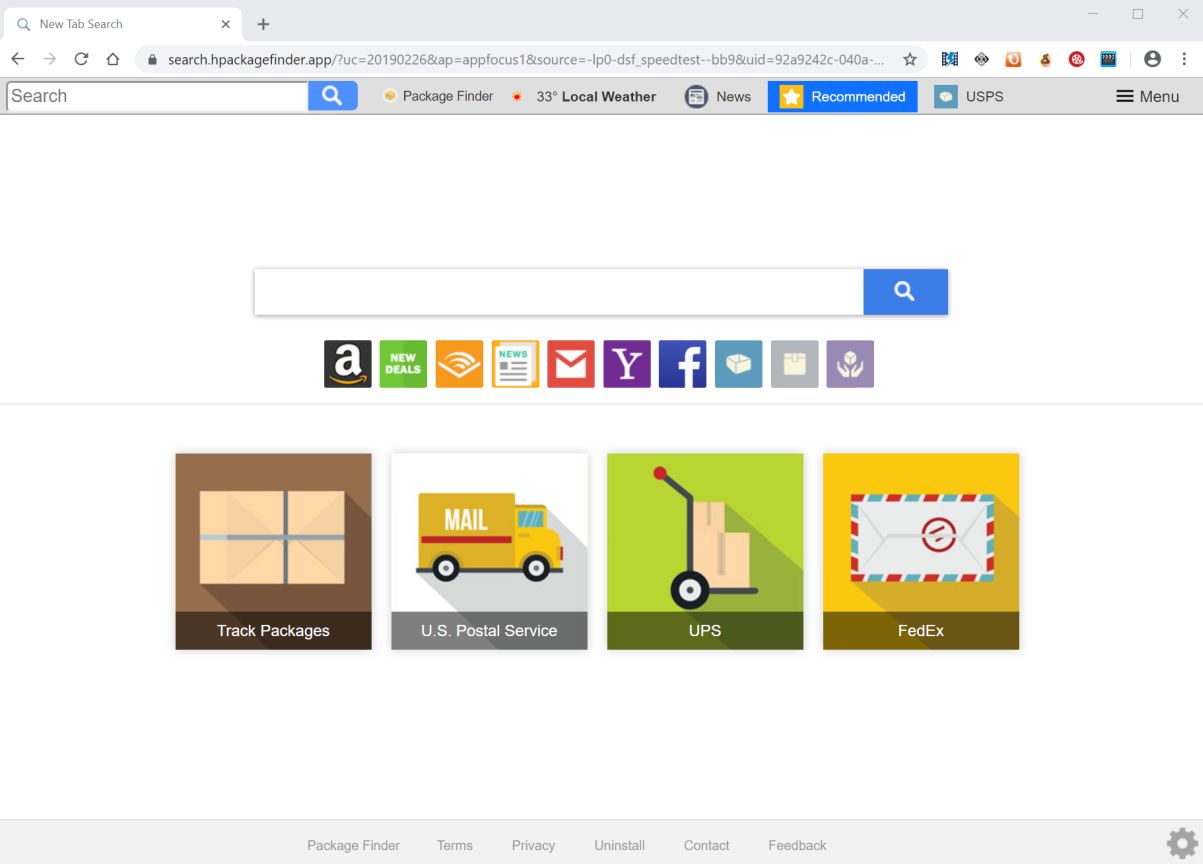The image size is (1203, 864).
Task: Go to the browser home page
Action: (113, 59)
